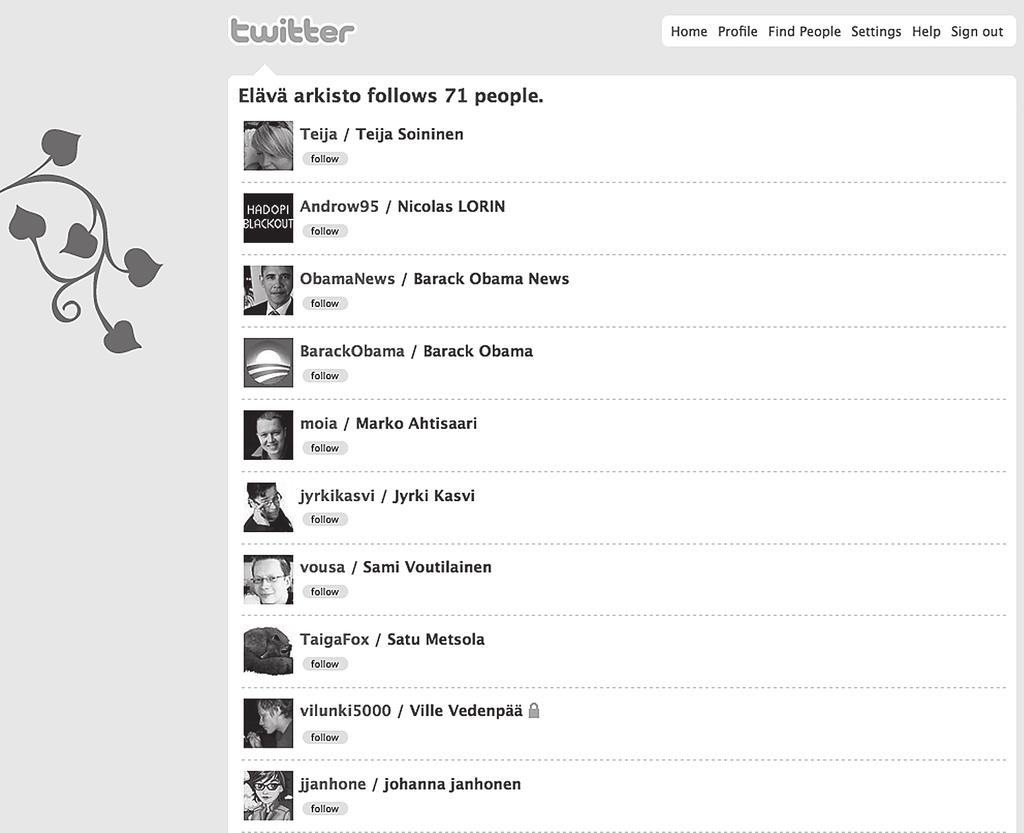Open jjanhone's cartoon avatar
The width and height of the screenshot is (1024, 833).
(x=268, y=795)
